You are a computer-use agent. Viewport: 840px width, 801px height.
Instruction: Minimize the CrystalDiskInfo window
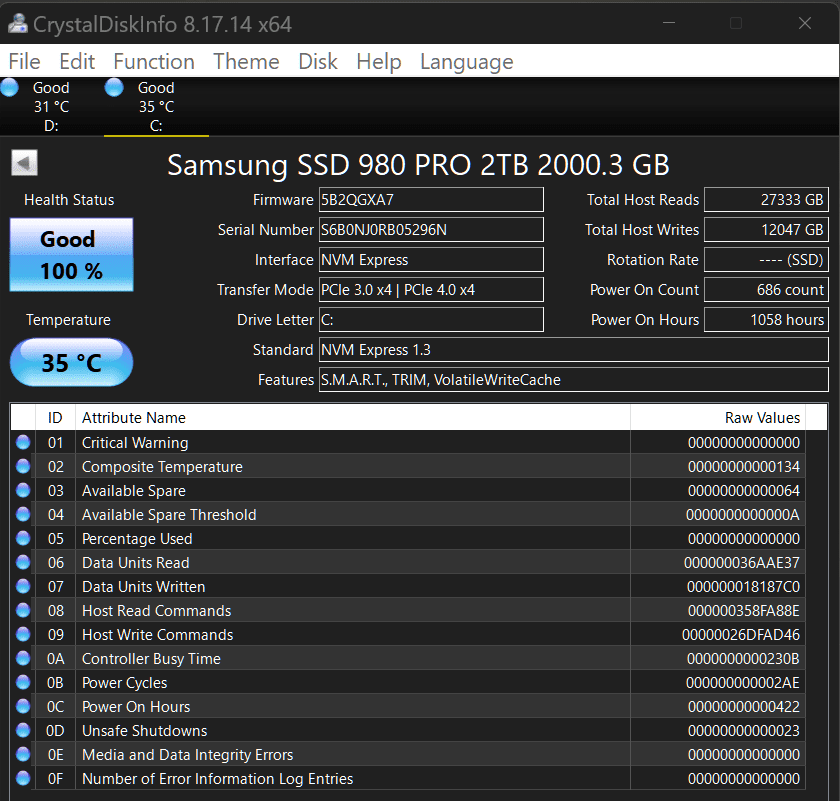[669, 23]
